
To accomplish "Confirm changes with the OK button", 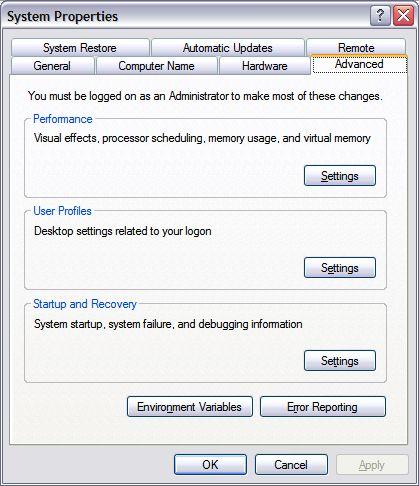I will (x=210, y=465).
